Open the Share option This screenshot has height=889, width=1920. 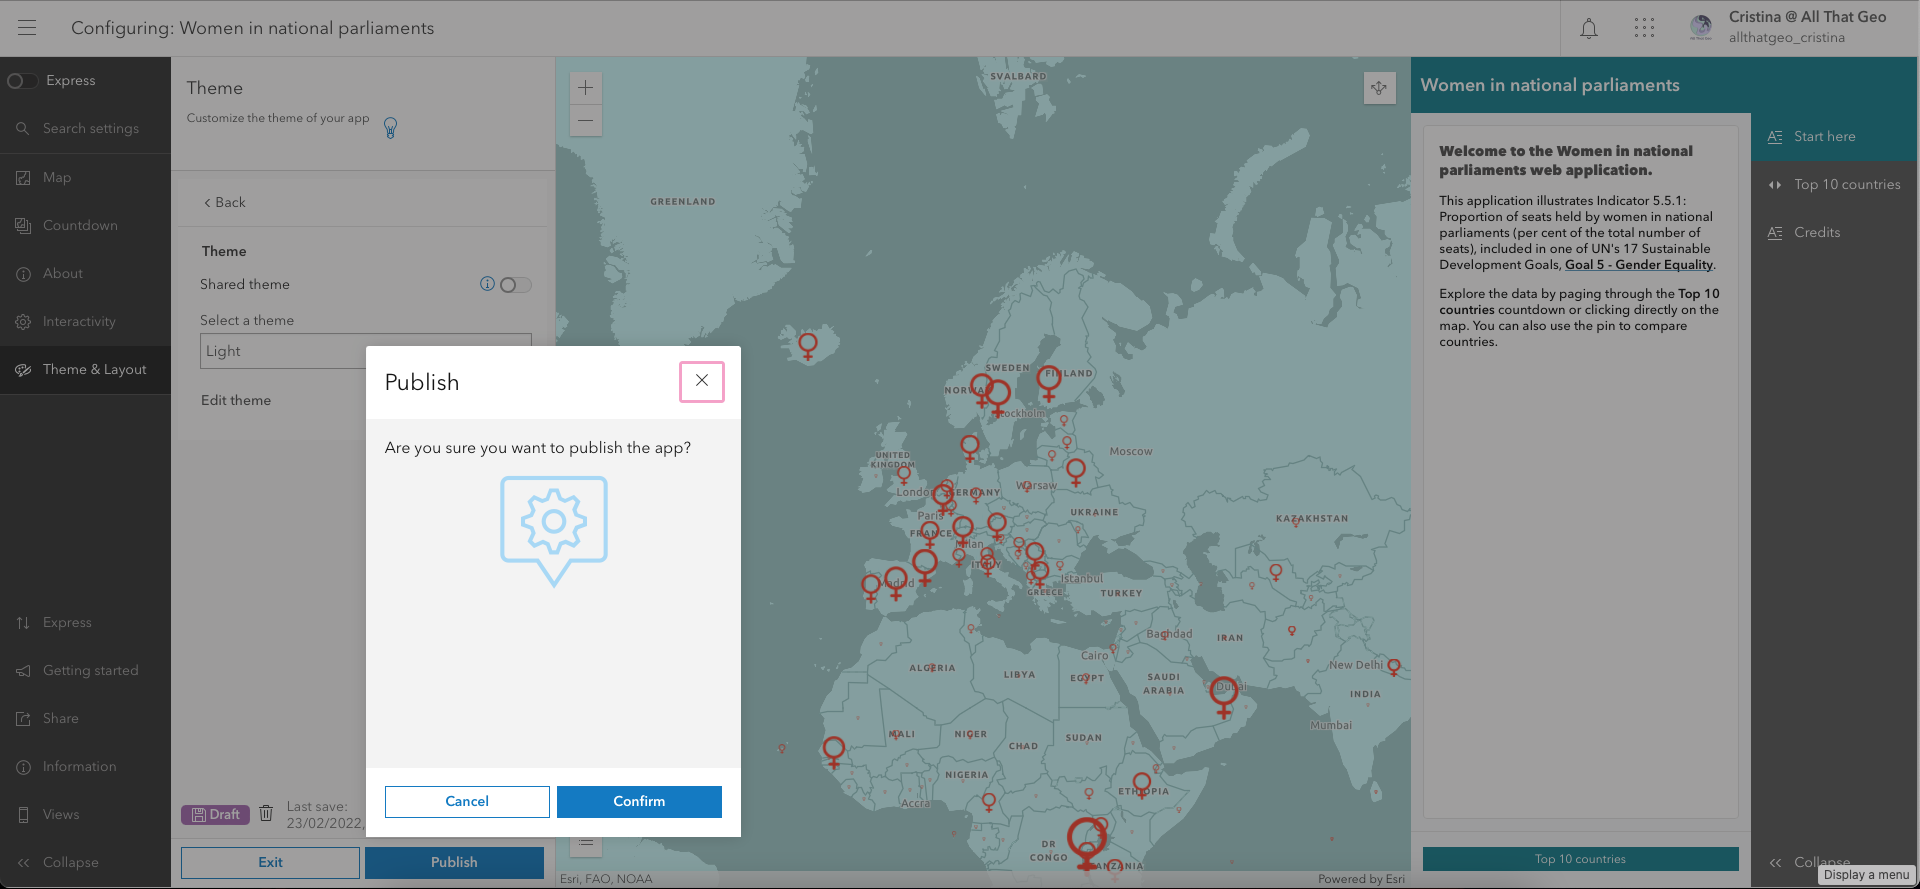(85, 718)
